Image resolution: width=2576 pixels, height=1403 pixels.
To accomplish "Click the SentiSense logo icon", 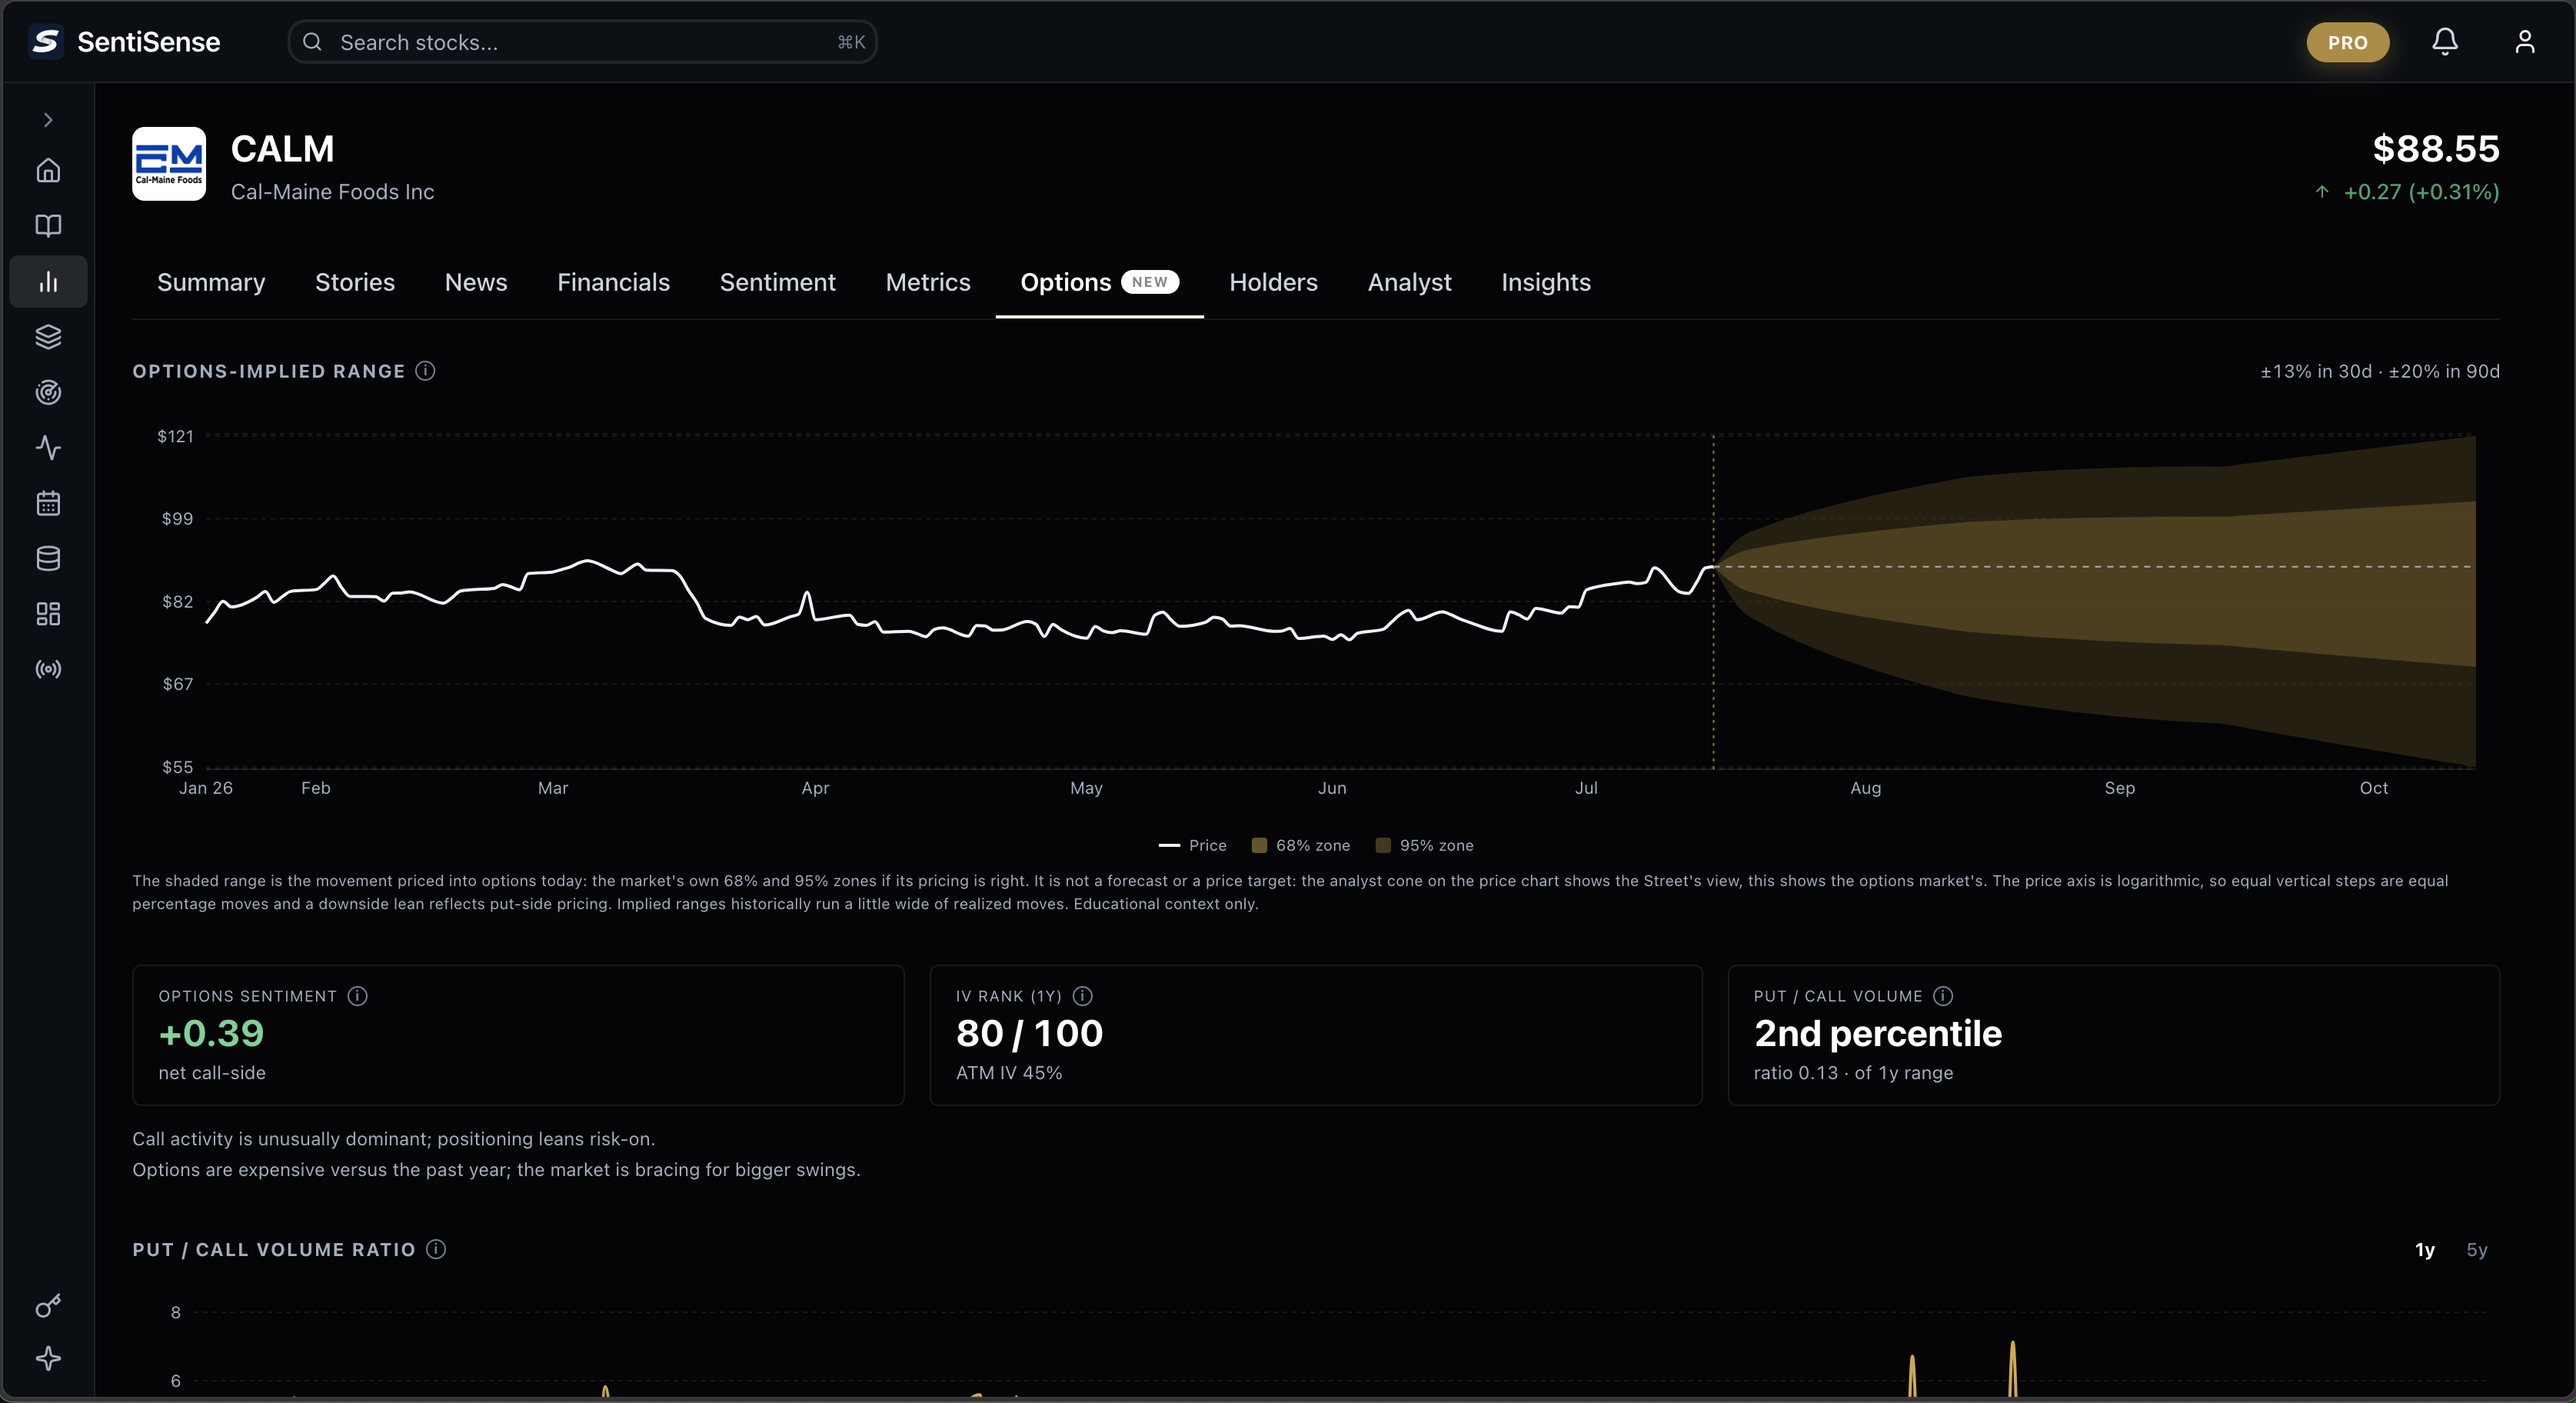I will point(45,42).
